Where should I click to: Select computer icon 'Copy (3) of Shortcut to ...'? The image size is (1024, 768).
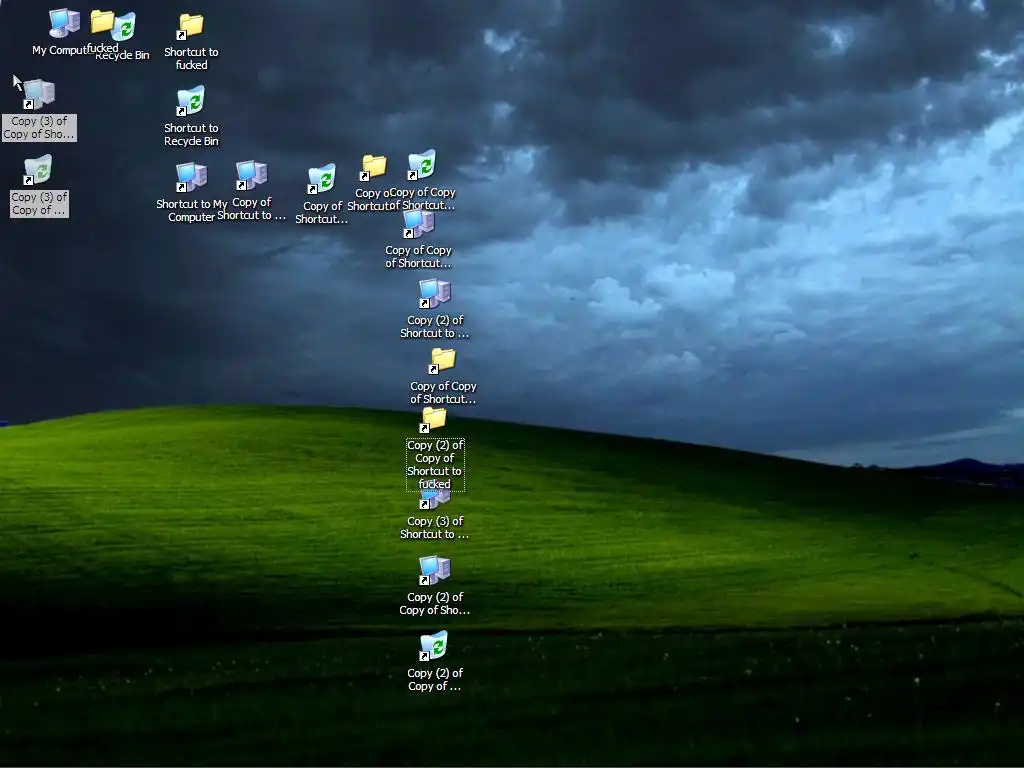point(435,500)
